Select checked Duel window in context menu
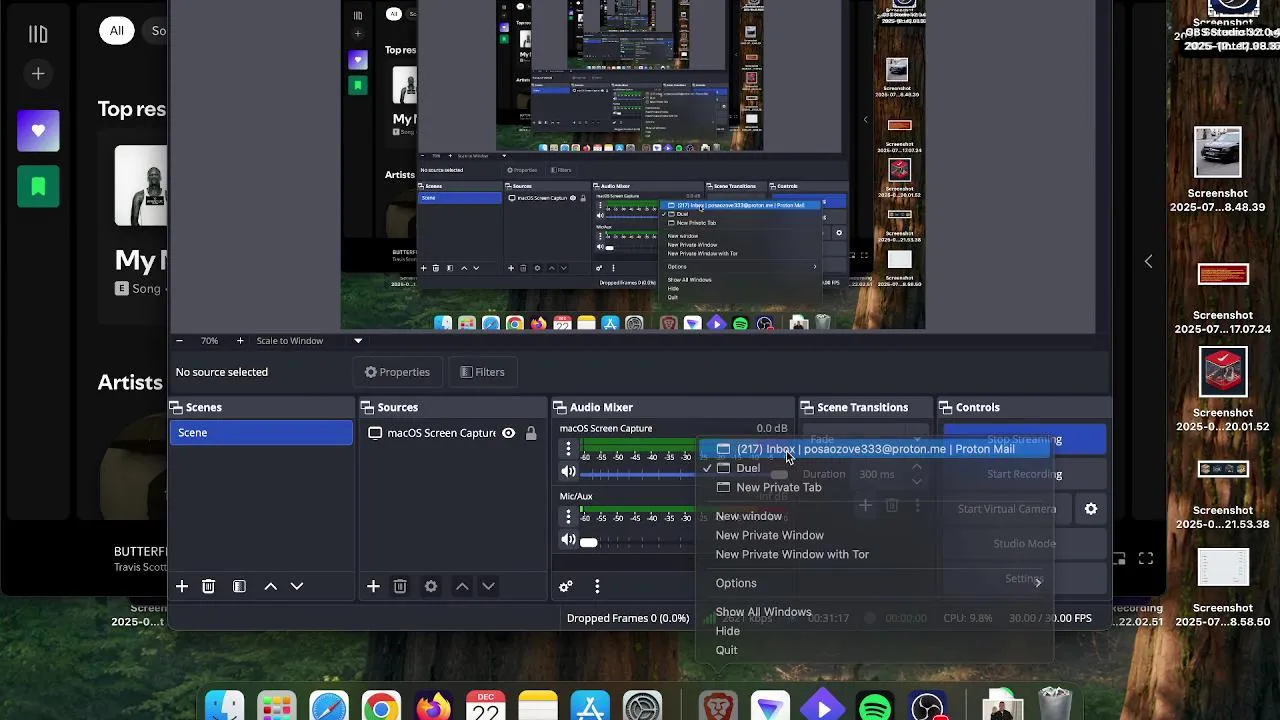The width and height of the screenshot is (1280, 720). pos(748,468)
